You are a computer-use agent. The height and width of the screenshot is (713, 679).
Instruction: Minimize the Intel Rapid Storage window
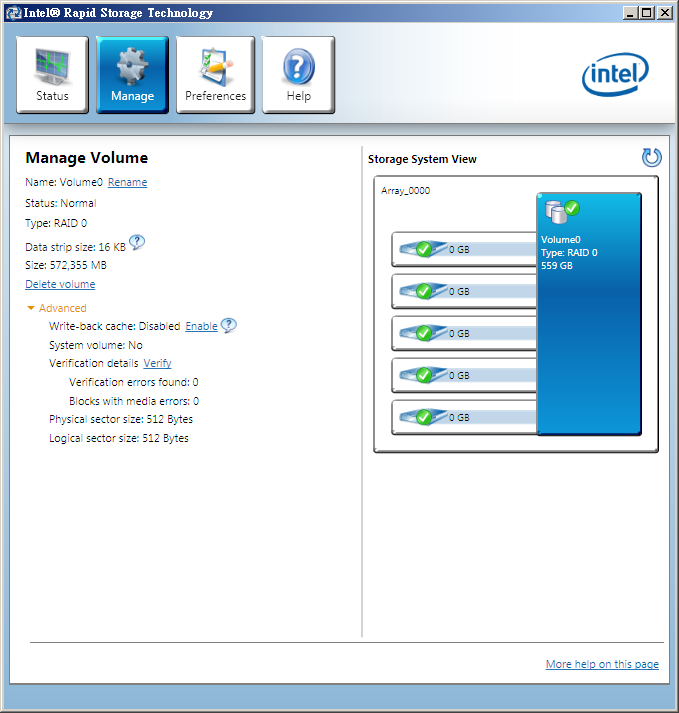tap(630, 13)
